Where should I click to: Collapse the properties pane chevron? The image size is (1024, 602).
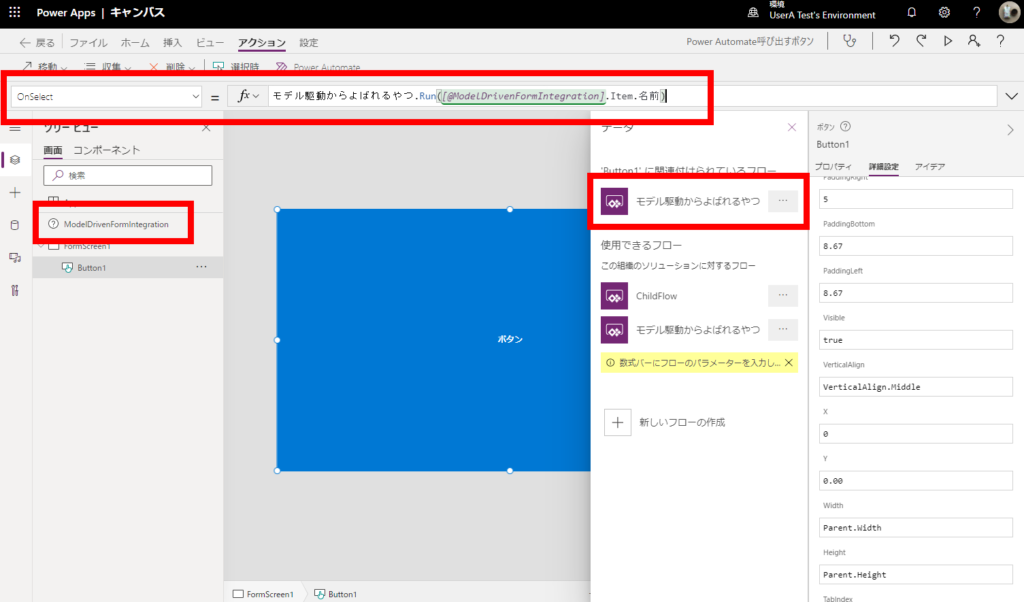click(1010, 130)
